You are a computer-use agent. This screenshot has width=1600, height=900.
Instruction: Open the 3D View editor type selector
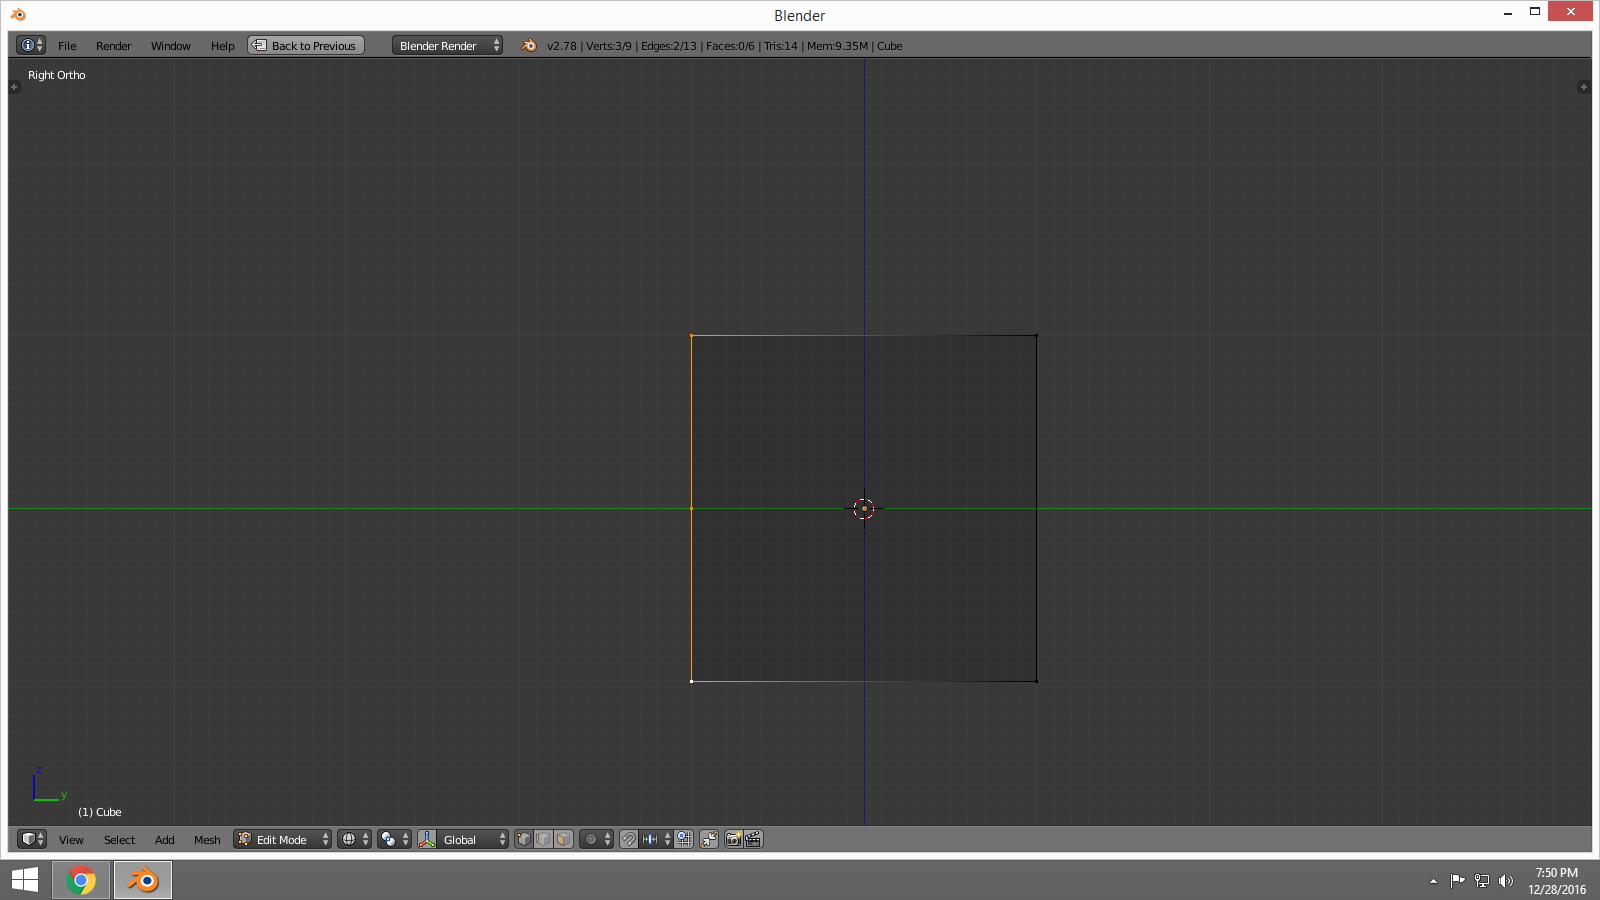32,839
